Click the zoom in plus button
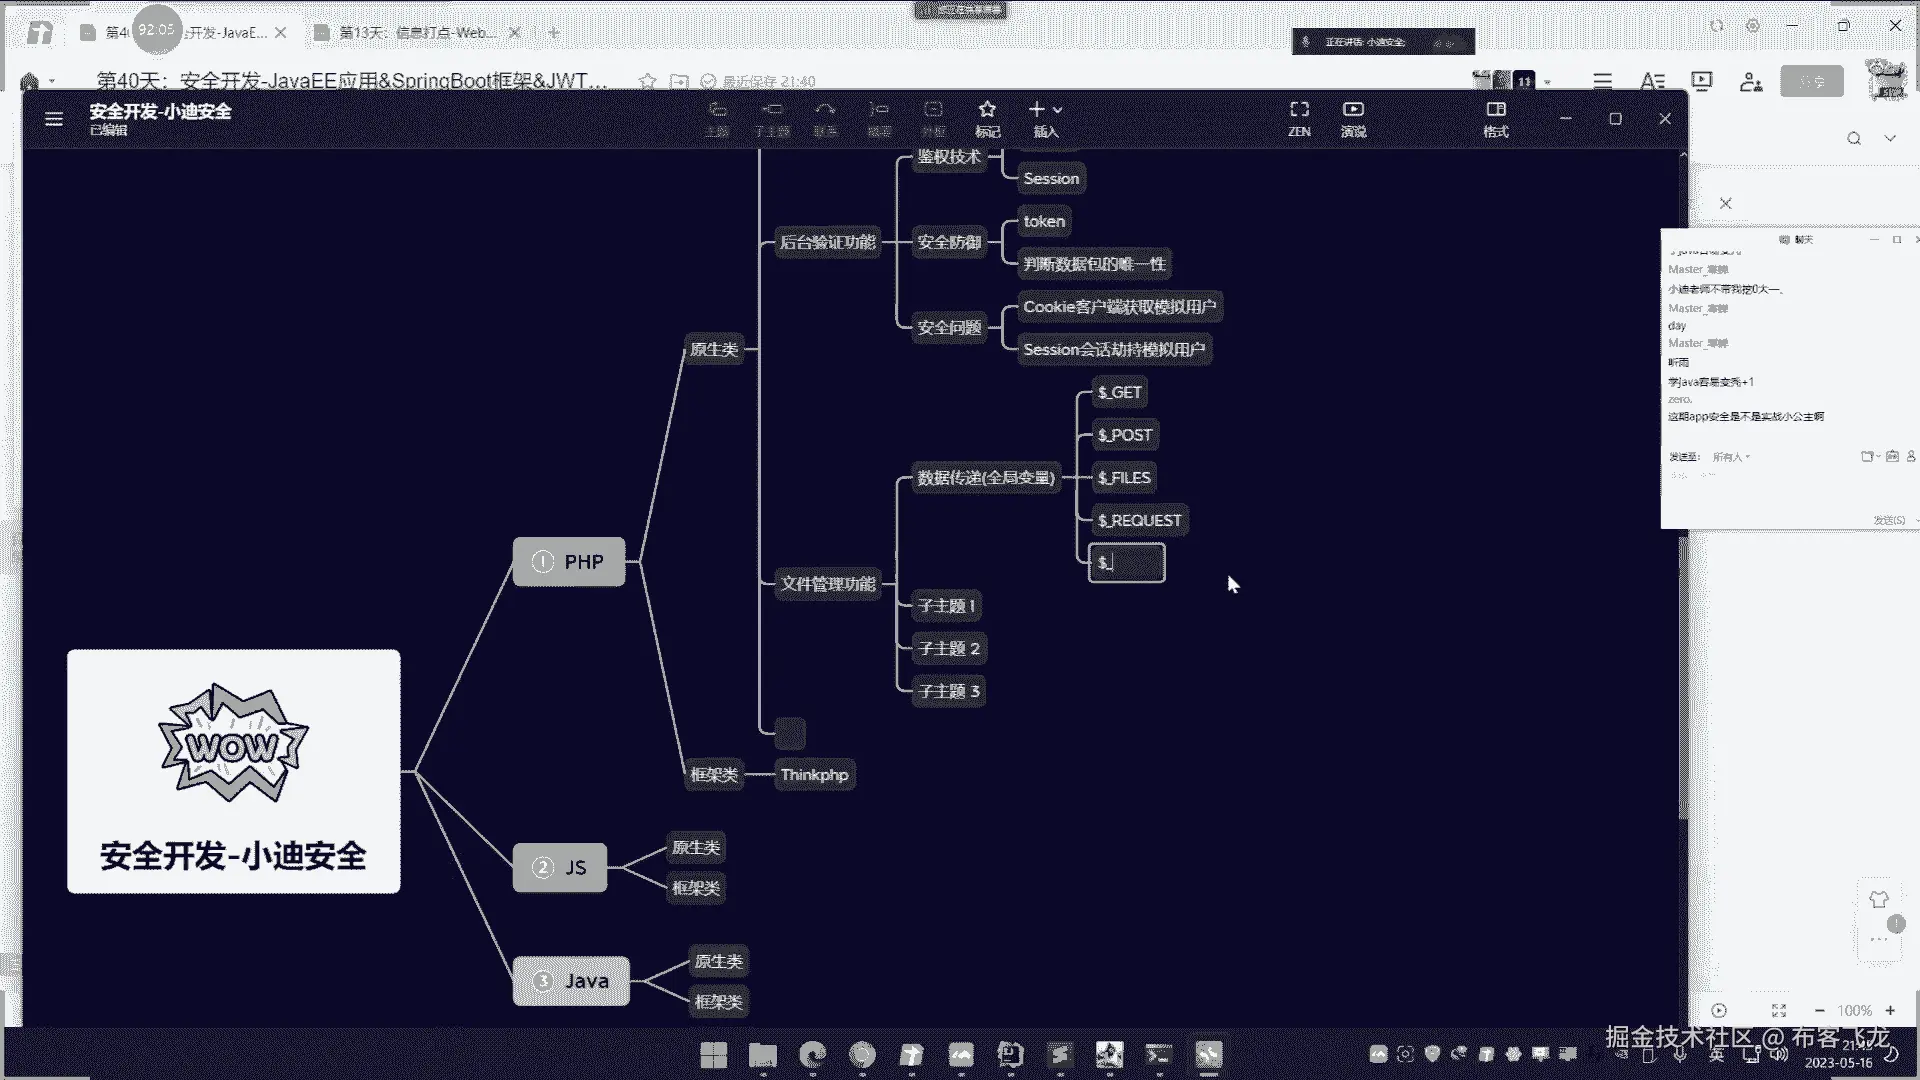Image resolution: width=1920 pixels, height=1080 pixels. (1890, 1011)
